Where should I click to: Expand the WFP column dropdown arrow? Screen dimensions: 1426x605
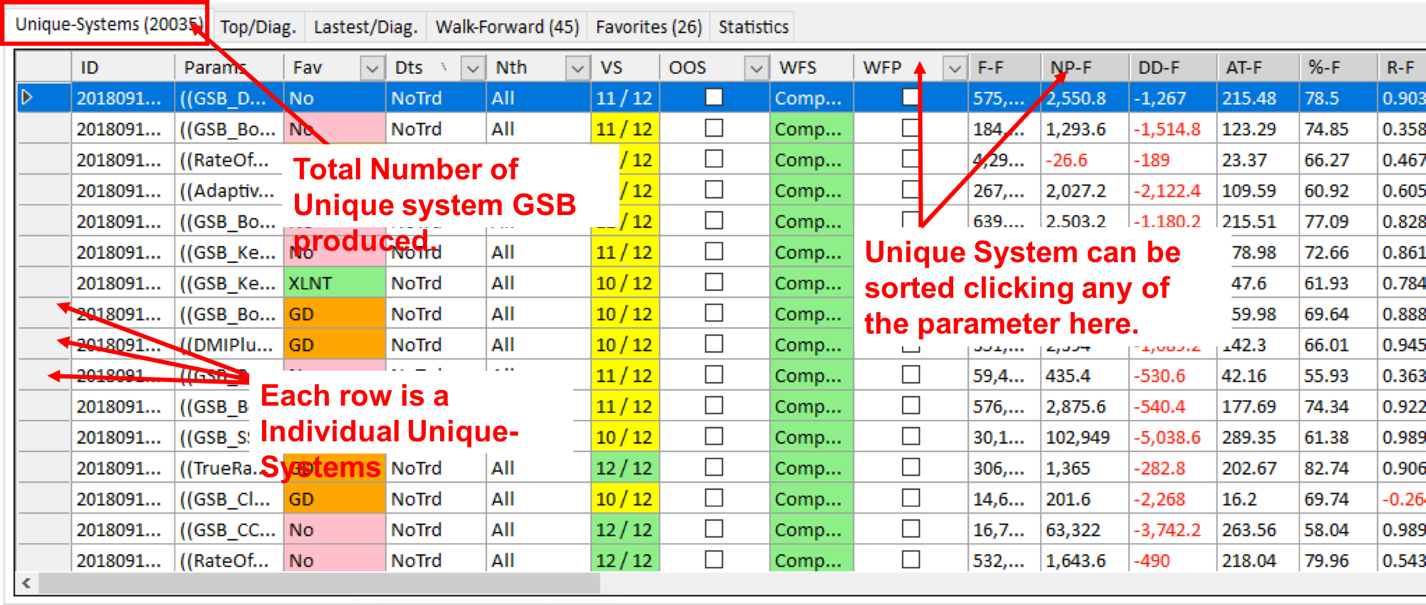point(954,68)
